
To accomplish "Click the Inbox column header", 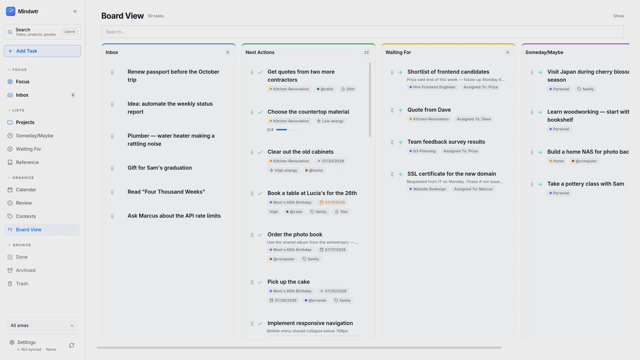I will (x=169, y=53).
